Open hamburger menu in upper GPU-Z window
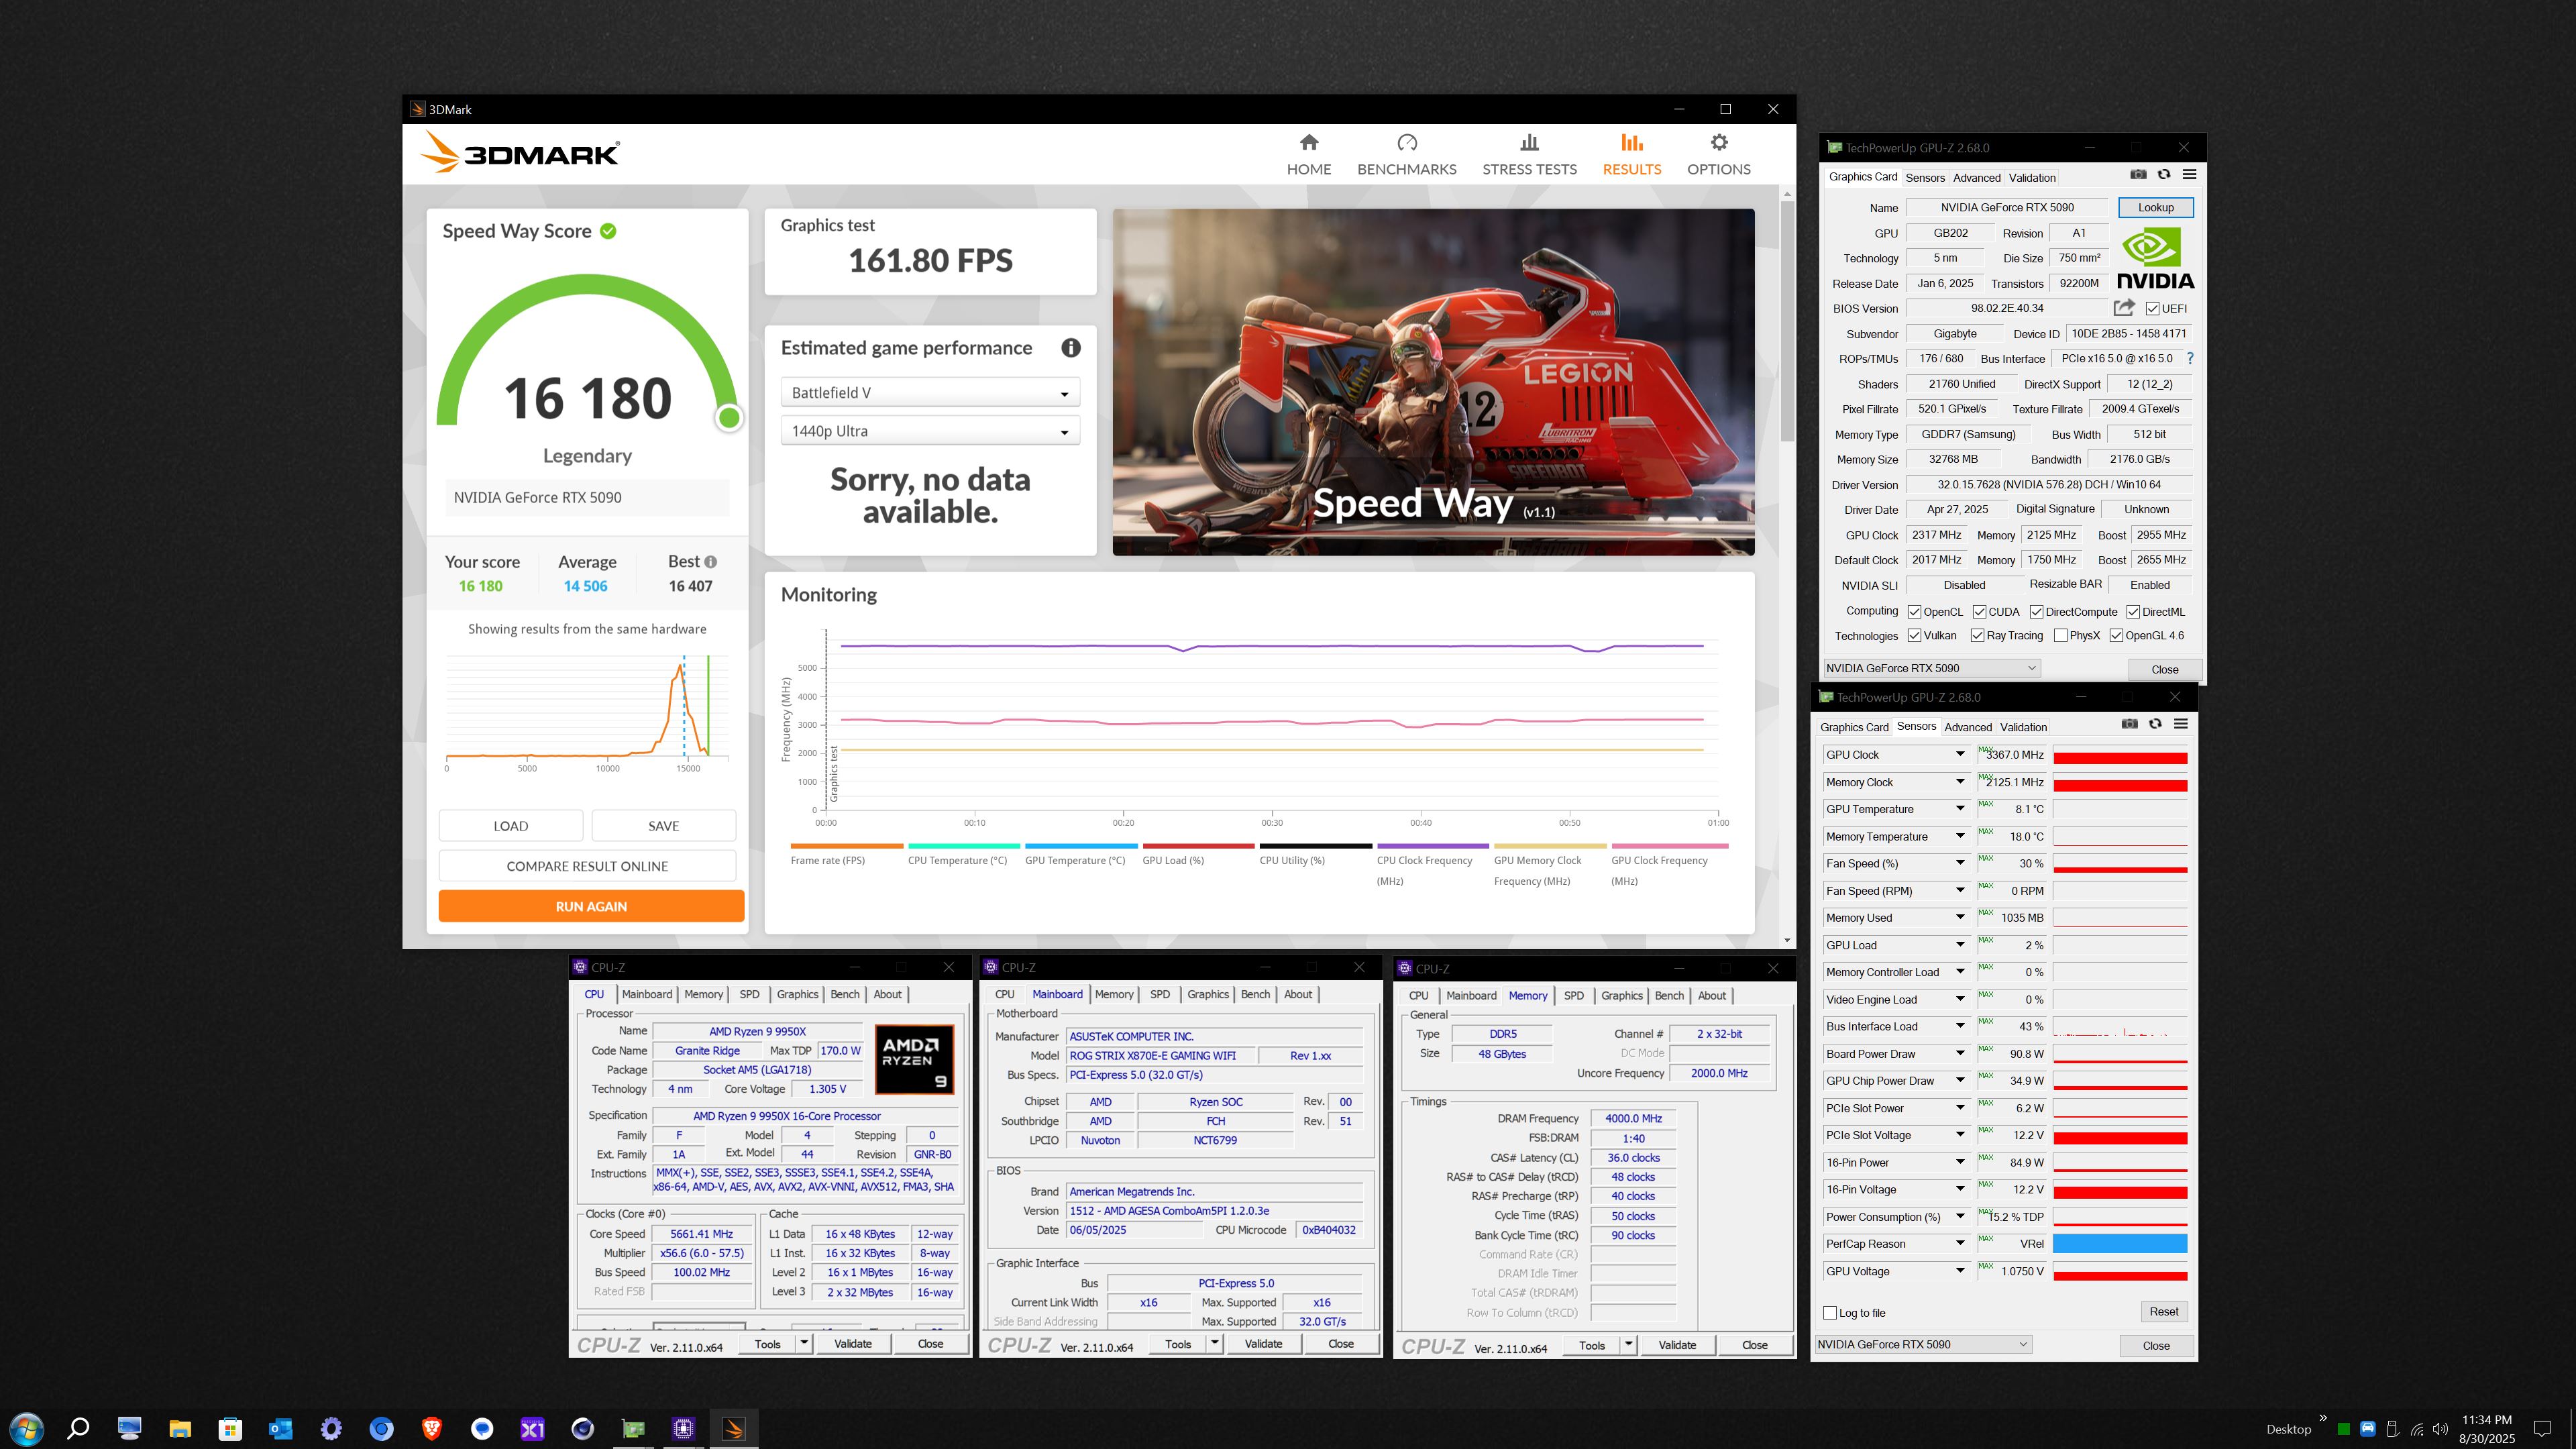This screenshot has width=2576, height=1449. tap(2189, 175)
